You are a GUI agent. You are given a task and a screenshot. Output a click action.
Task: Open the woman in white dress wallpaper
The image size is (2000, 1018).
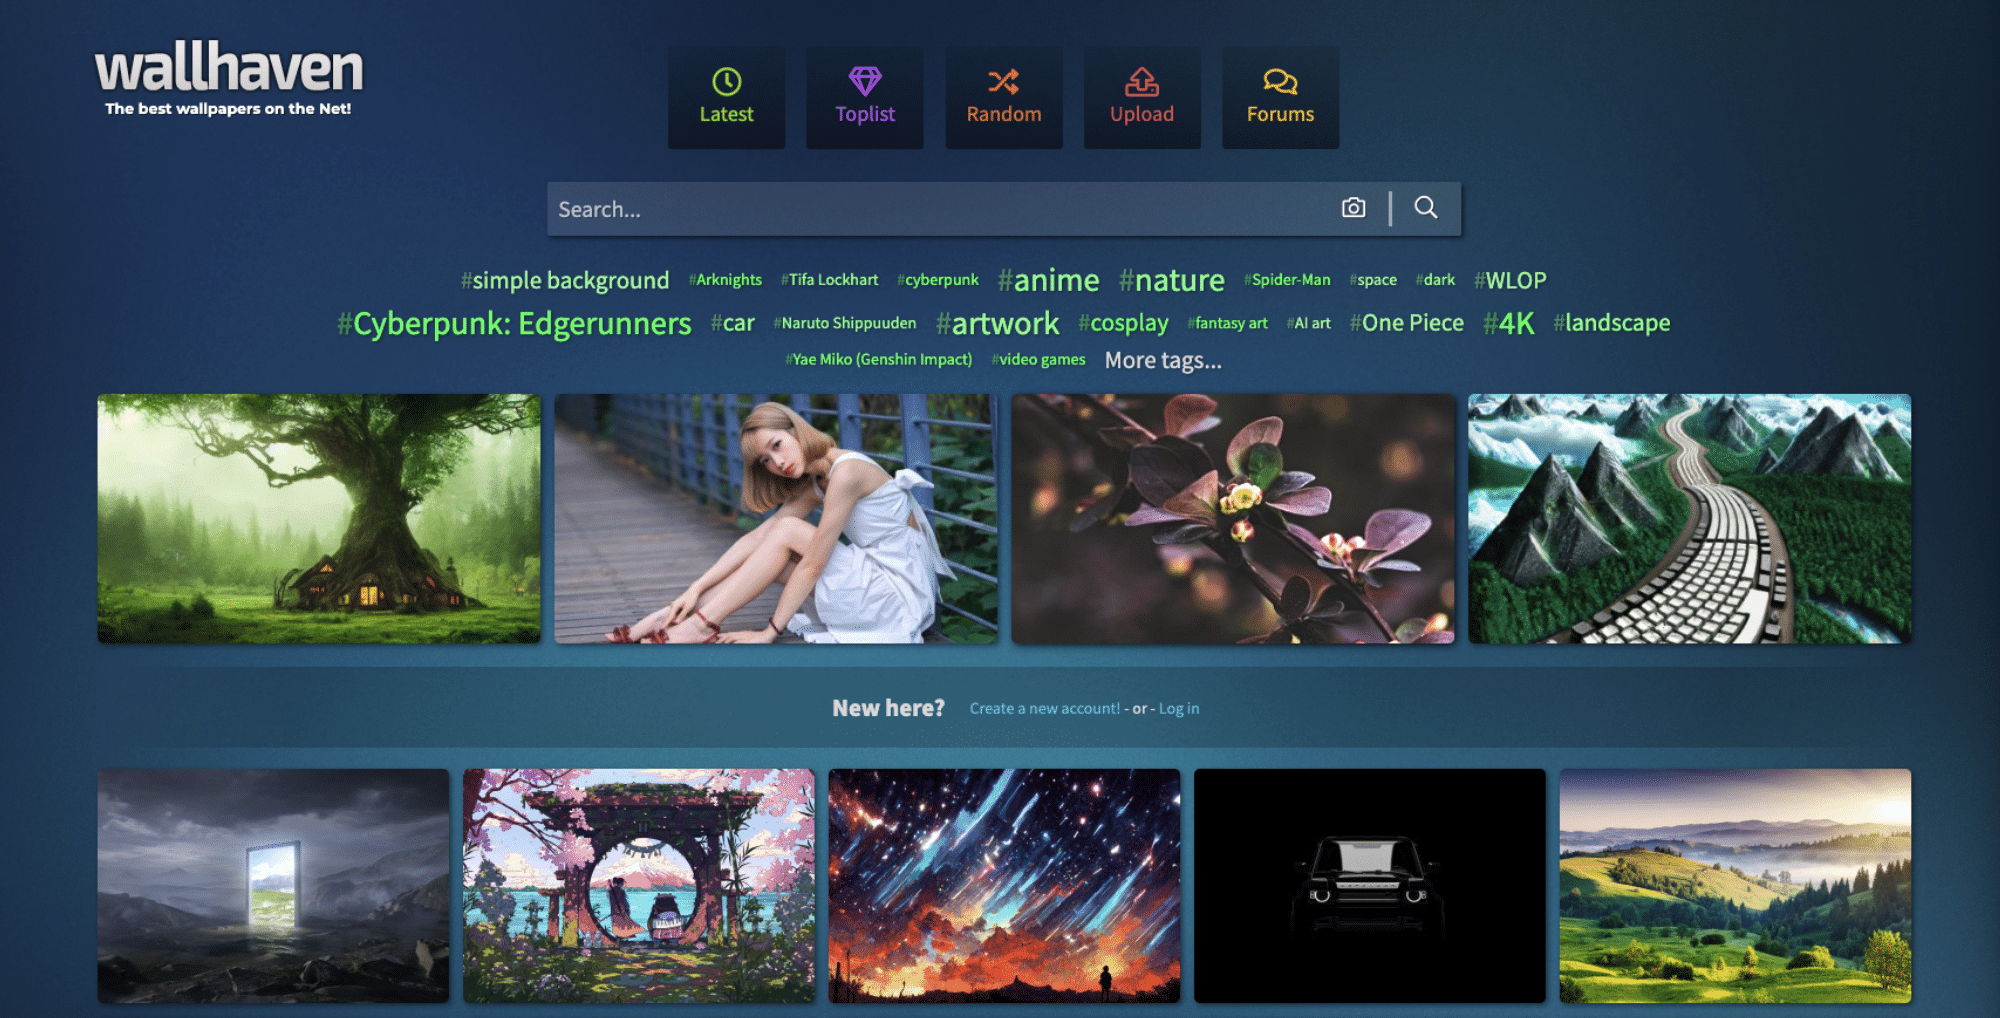coord(776,518)
